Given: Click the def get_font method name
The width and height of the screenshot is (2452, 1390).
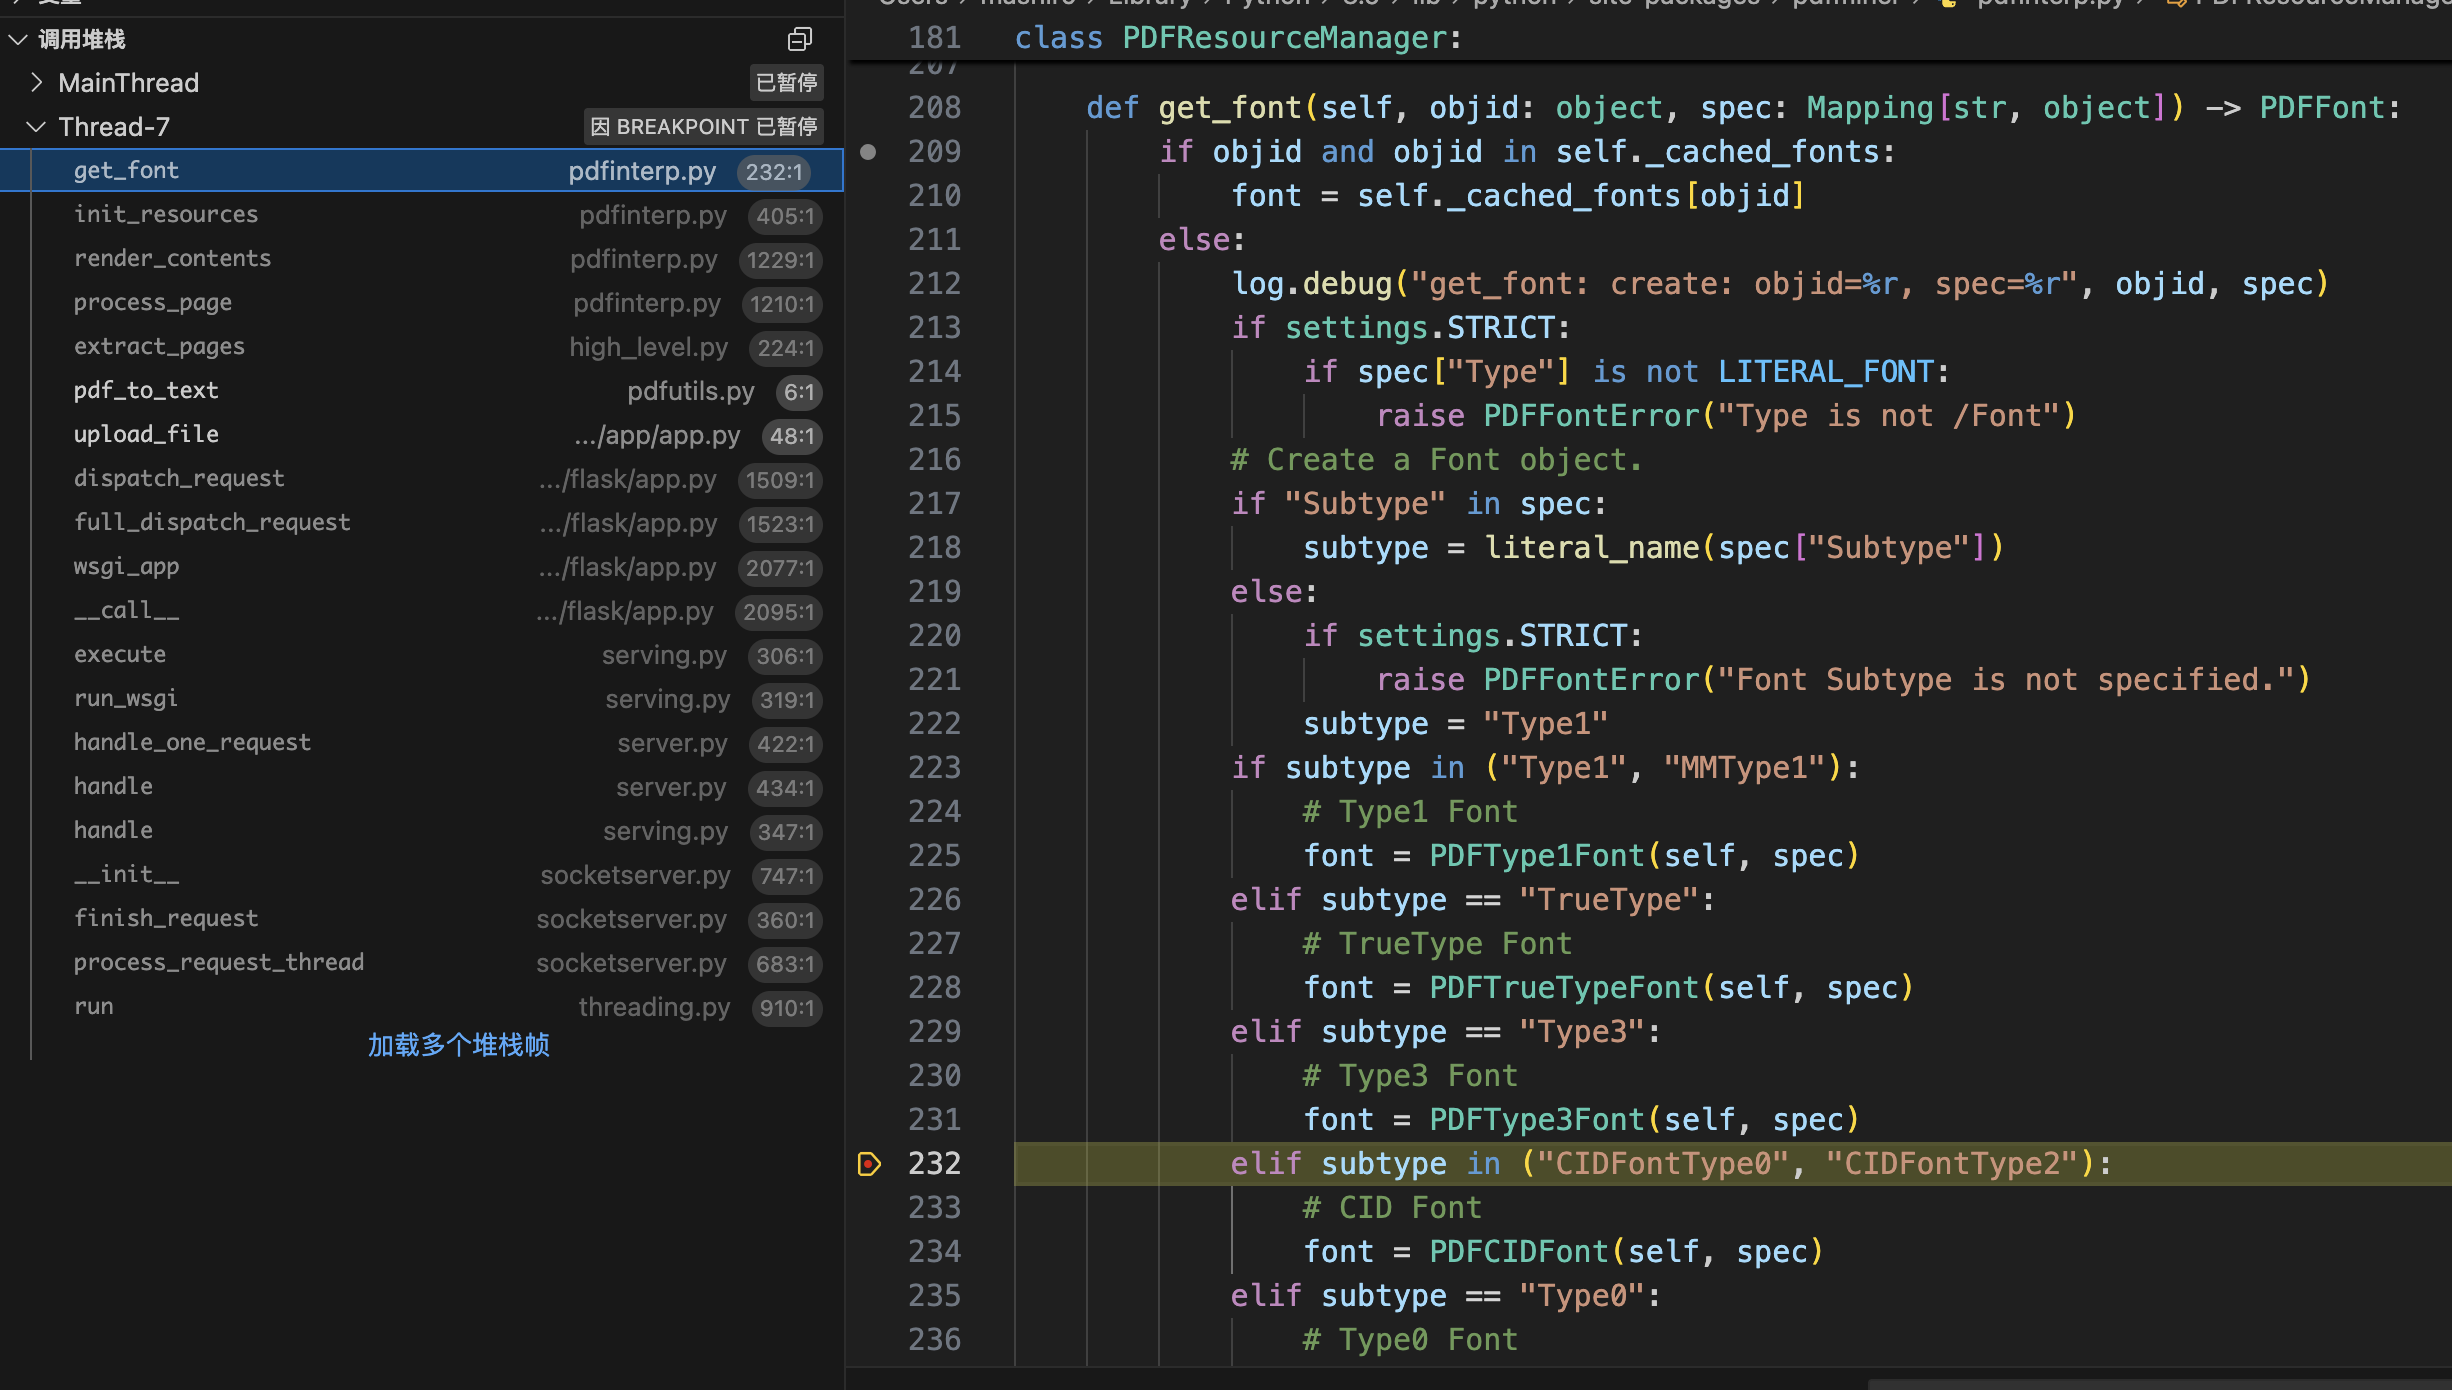Looking at the screenshot, I should (x=1230, y=108).
